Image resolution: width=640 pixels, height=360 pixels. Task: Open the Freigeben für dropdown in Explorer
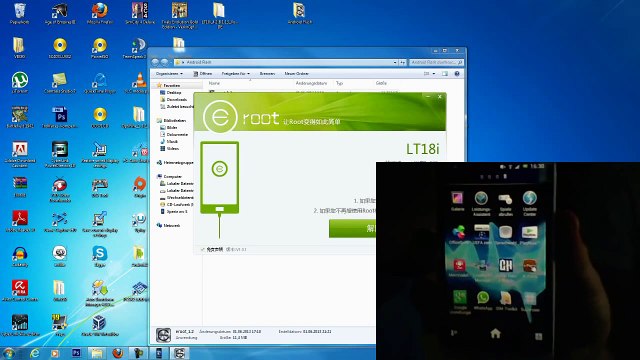click(x=236, y=74)
